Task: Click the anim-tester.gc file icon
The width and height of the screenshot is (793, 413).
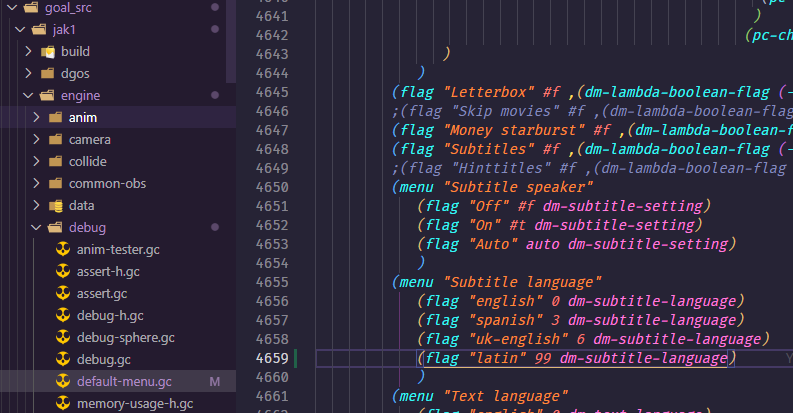Action: point(63,250)
